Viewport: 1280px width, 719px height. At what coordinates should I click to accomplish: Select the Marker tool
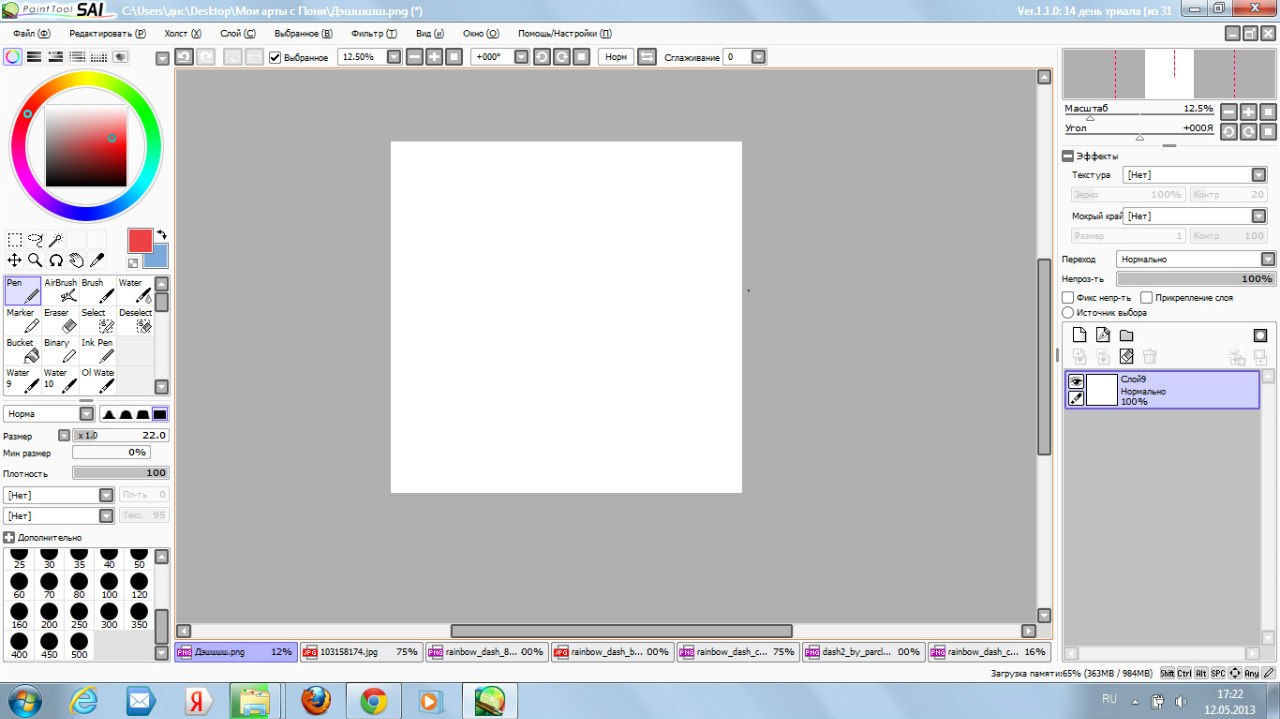click(24, 320)
